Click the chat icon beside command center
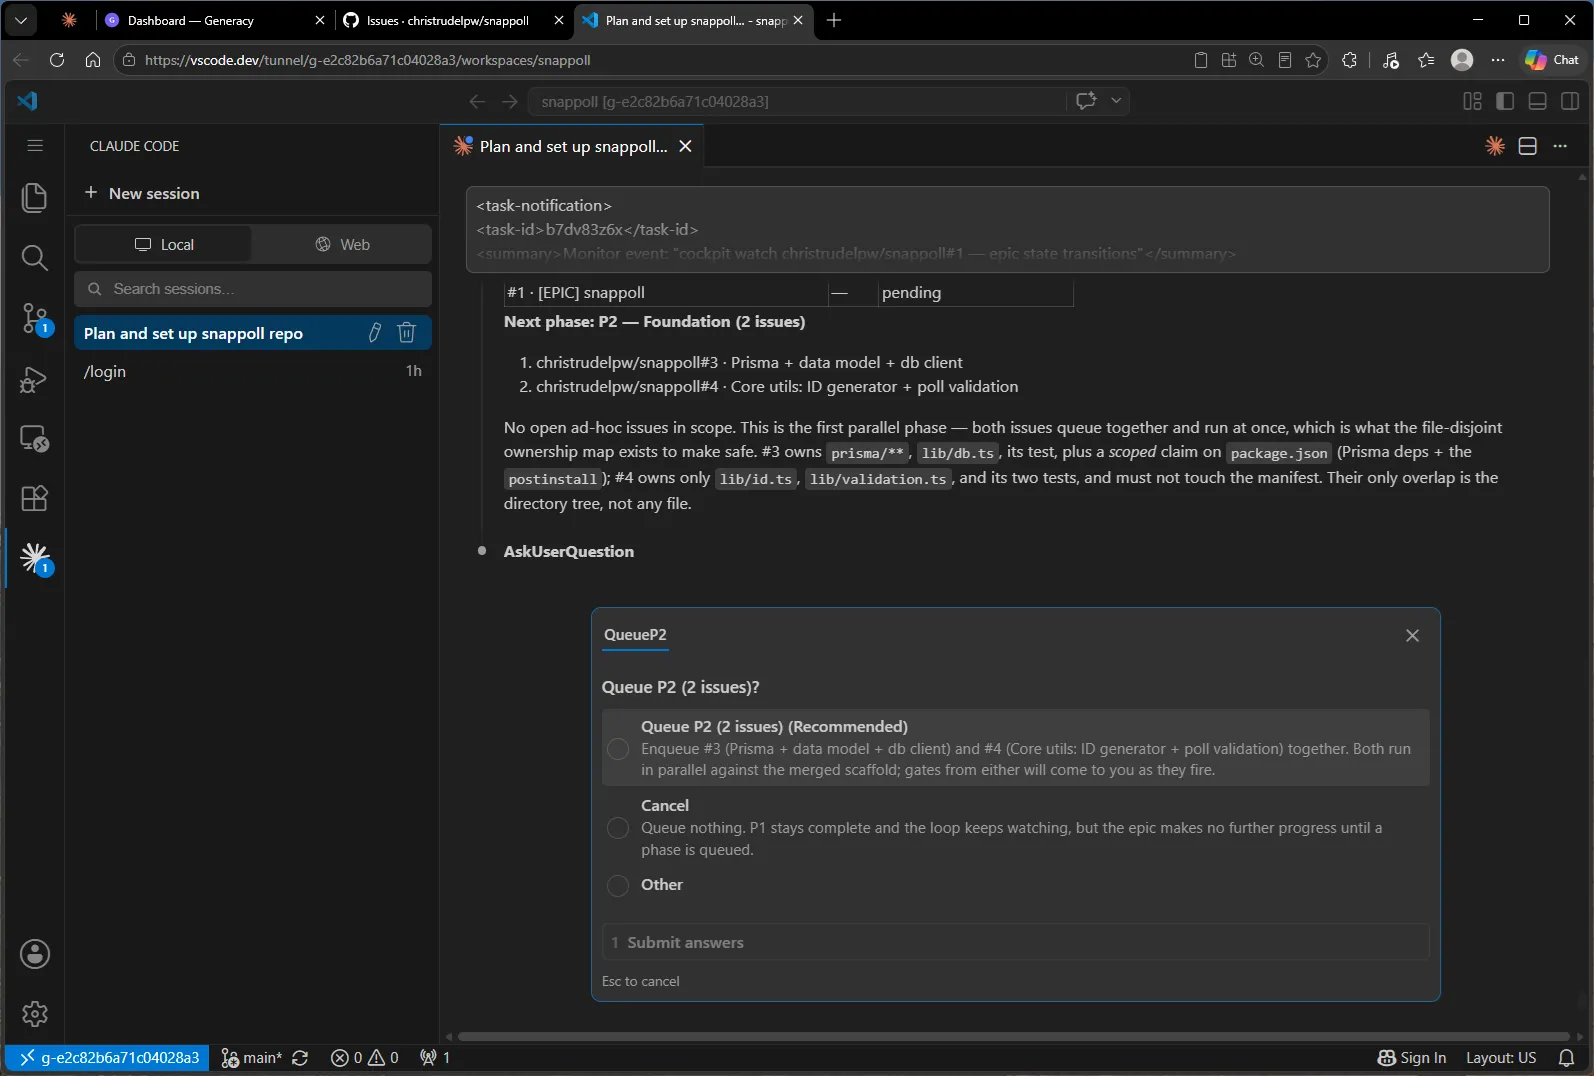Viewport: 1594px width, 1076px height. [1086, 100]
